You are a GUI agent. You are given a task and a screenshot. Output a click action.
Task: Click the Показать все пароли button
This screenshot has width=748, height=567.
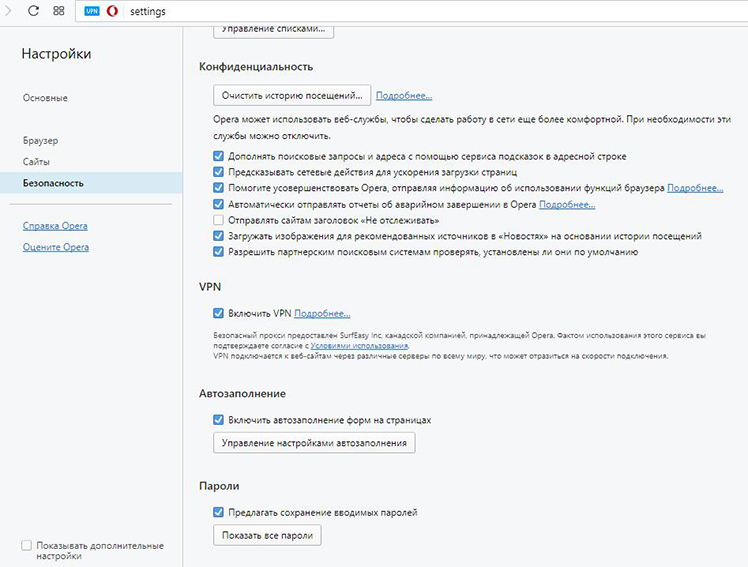(x=267, y=536)
